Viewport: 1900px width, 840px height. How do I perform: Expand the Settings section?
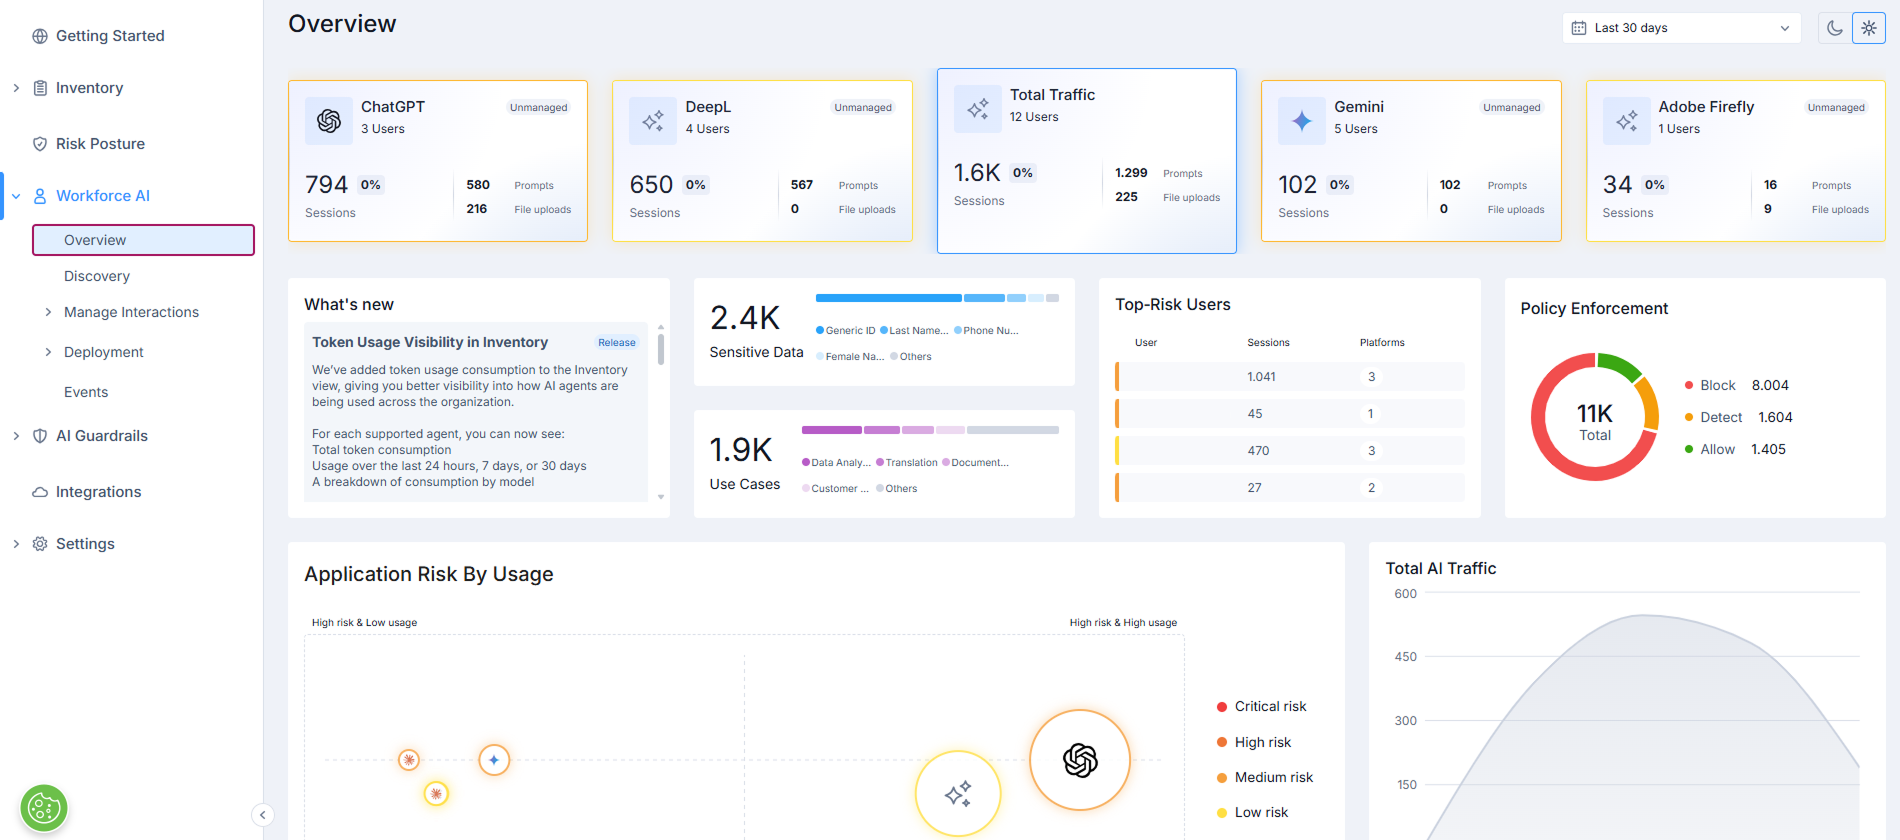(x=16, y=544)
